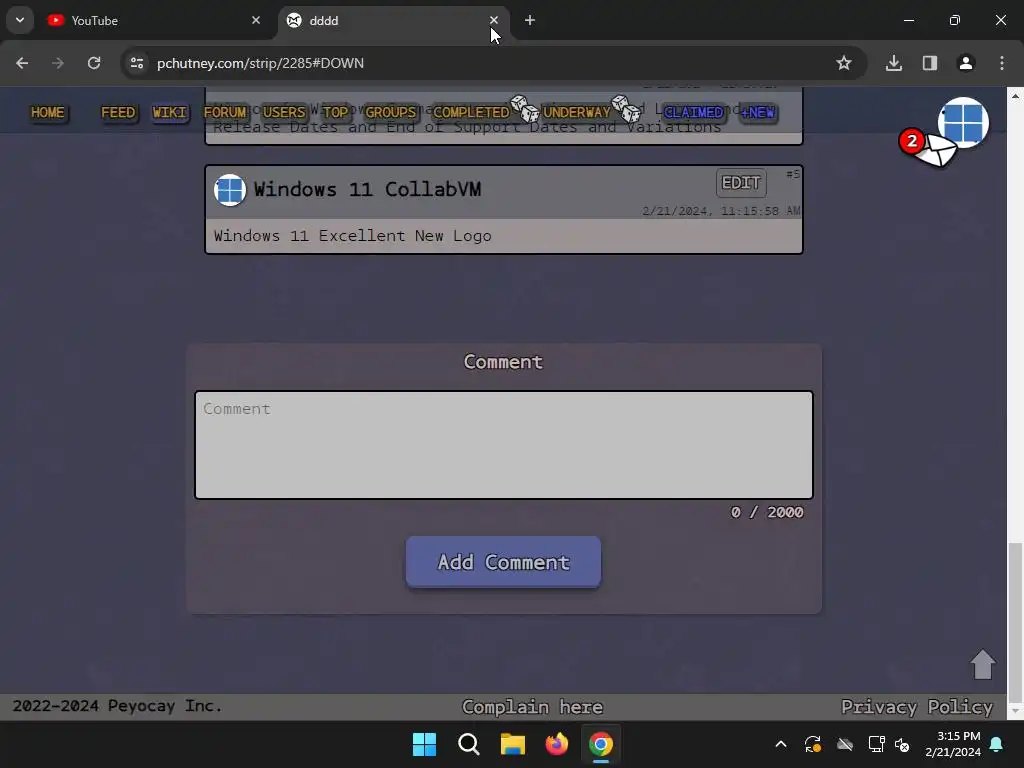
Task: Open the muted volume tray icon
Action: coord(903,744)
